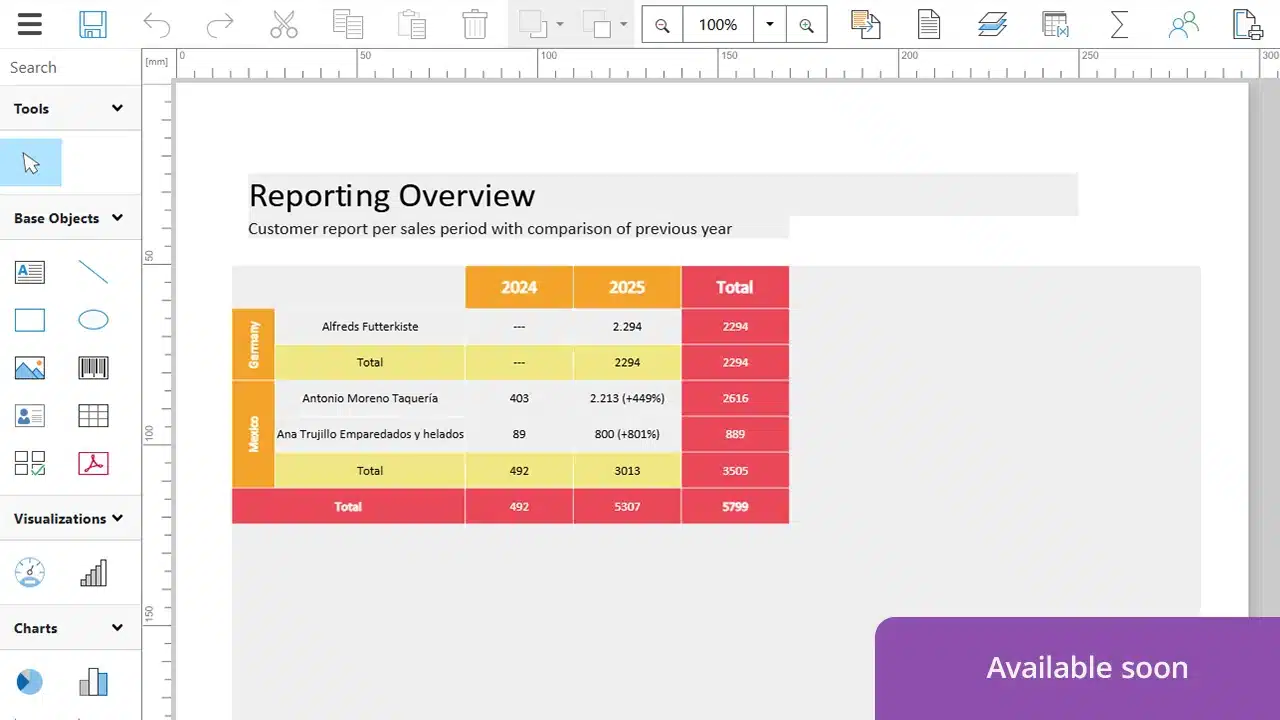The height and width of the screenshot is (720, 1280).
Task: Select the Barcode object tool
Action: 93,368
